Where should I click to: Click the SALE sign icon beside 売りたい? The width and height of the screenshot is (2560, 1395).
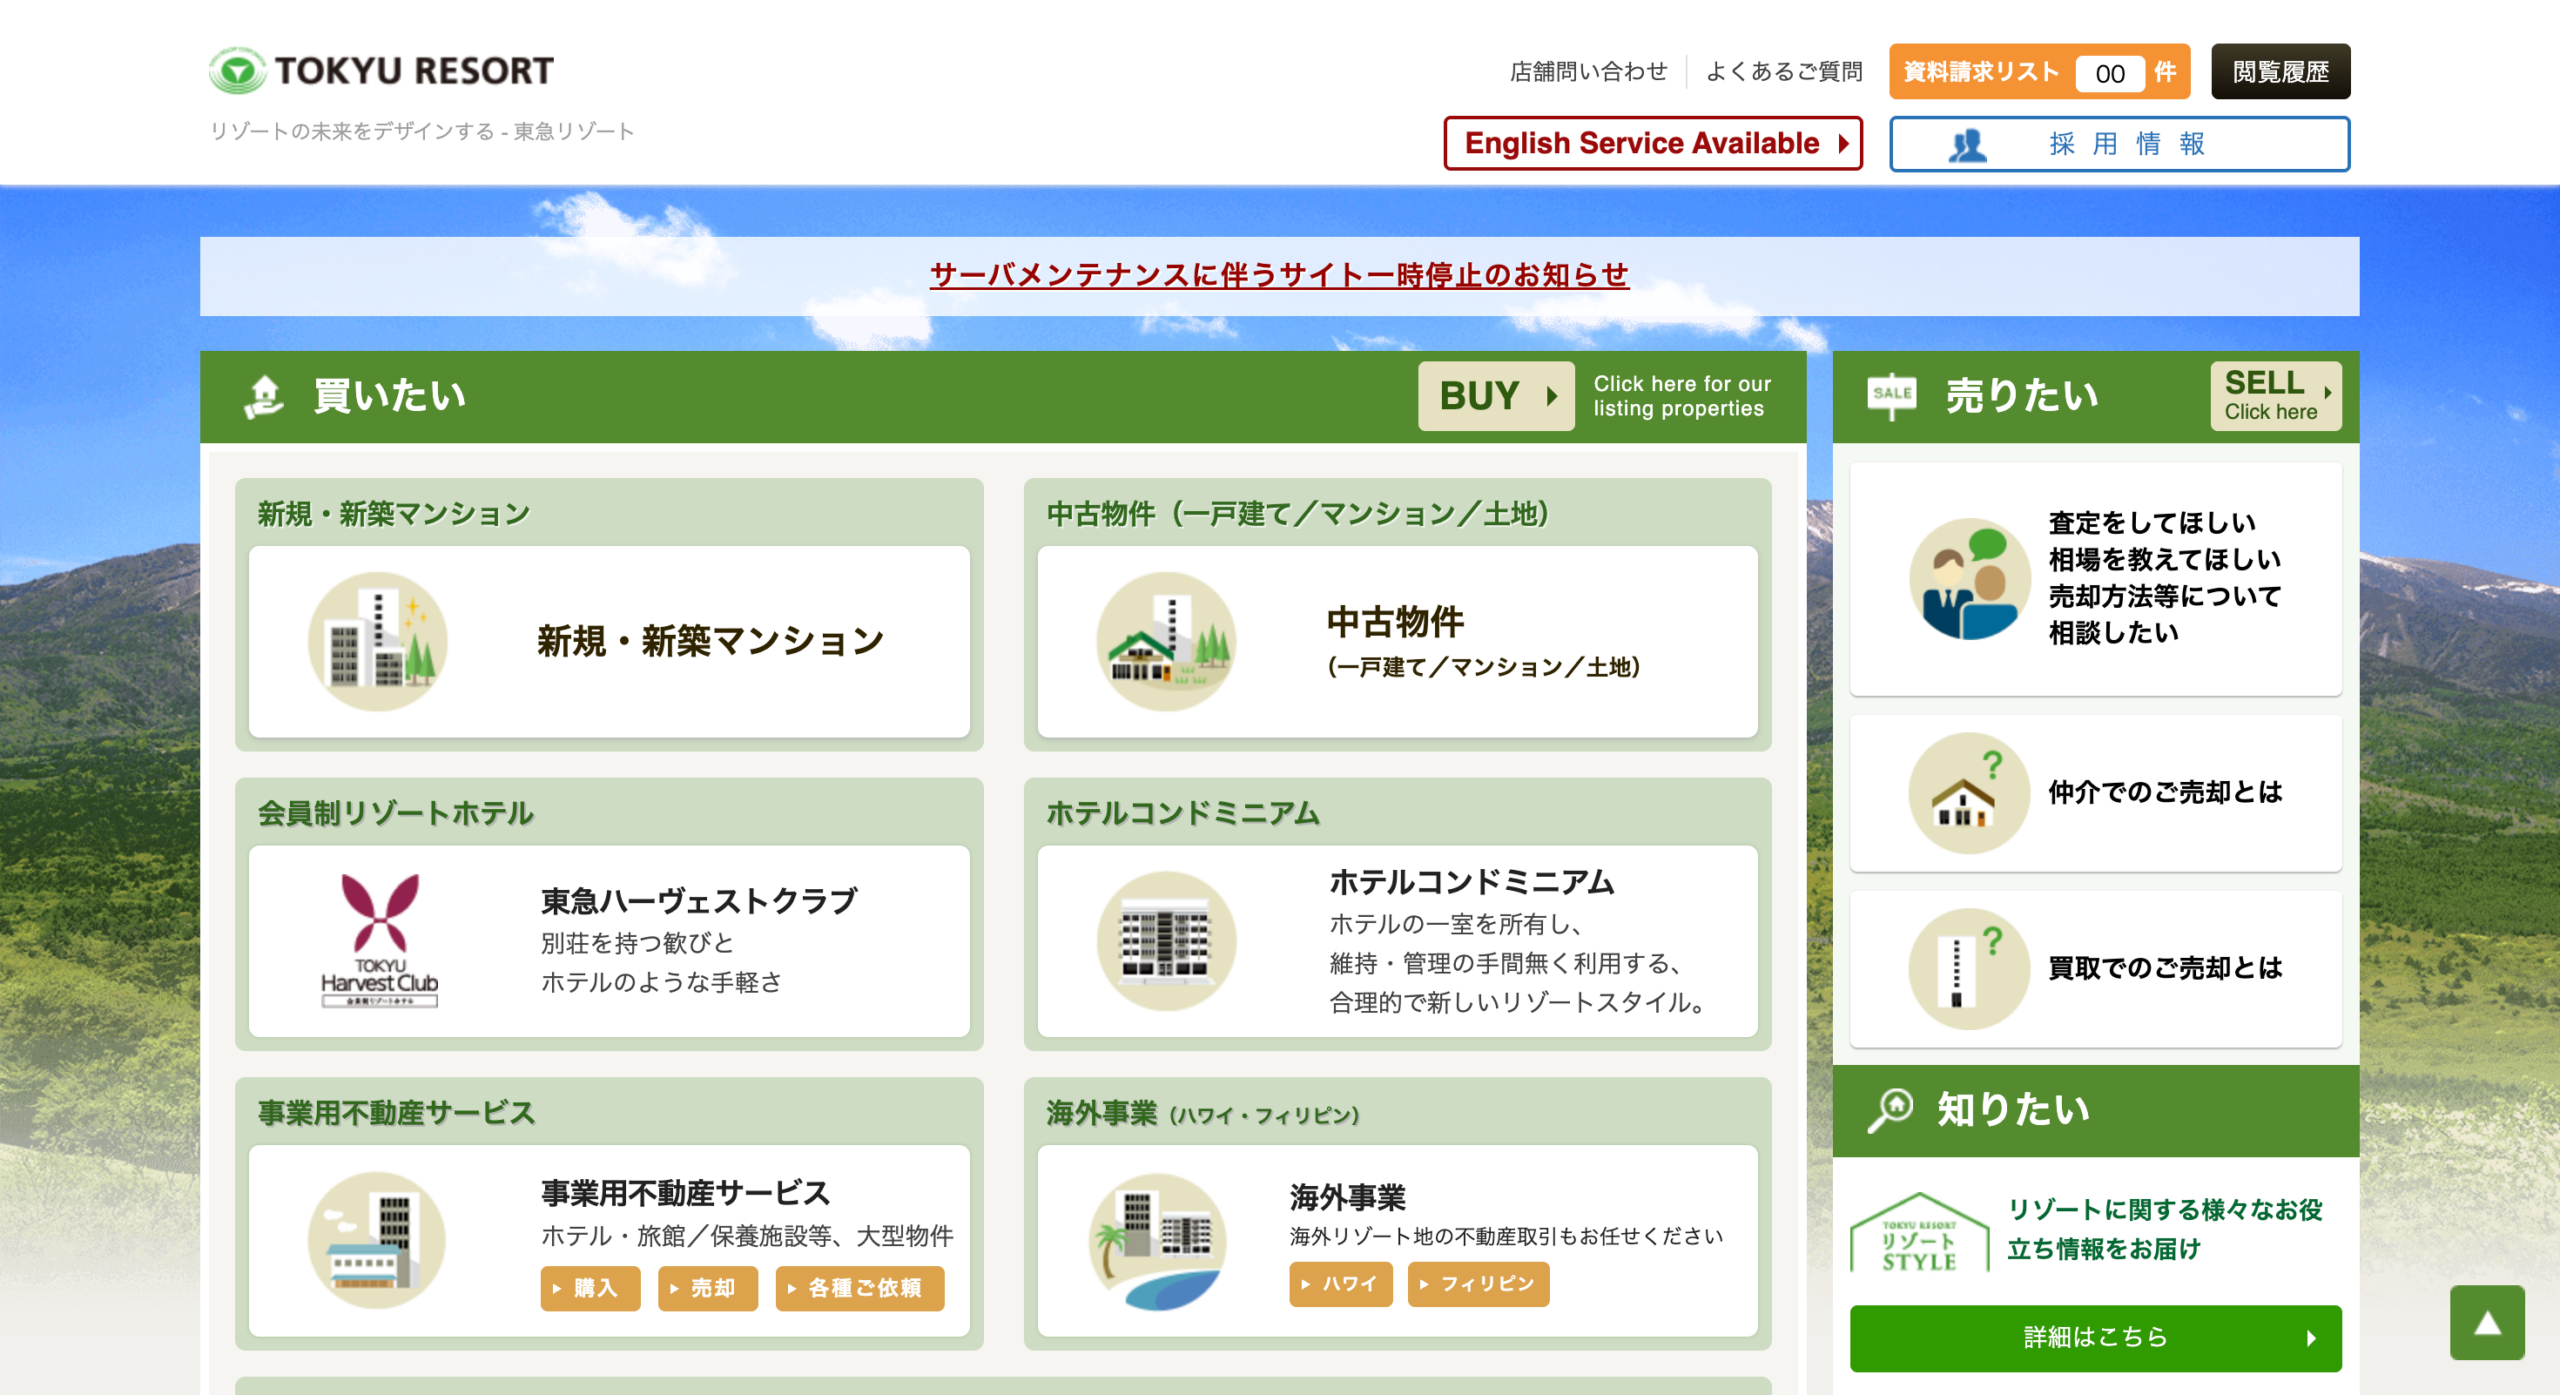pos(1891,396)
